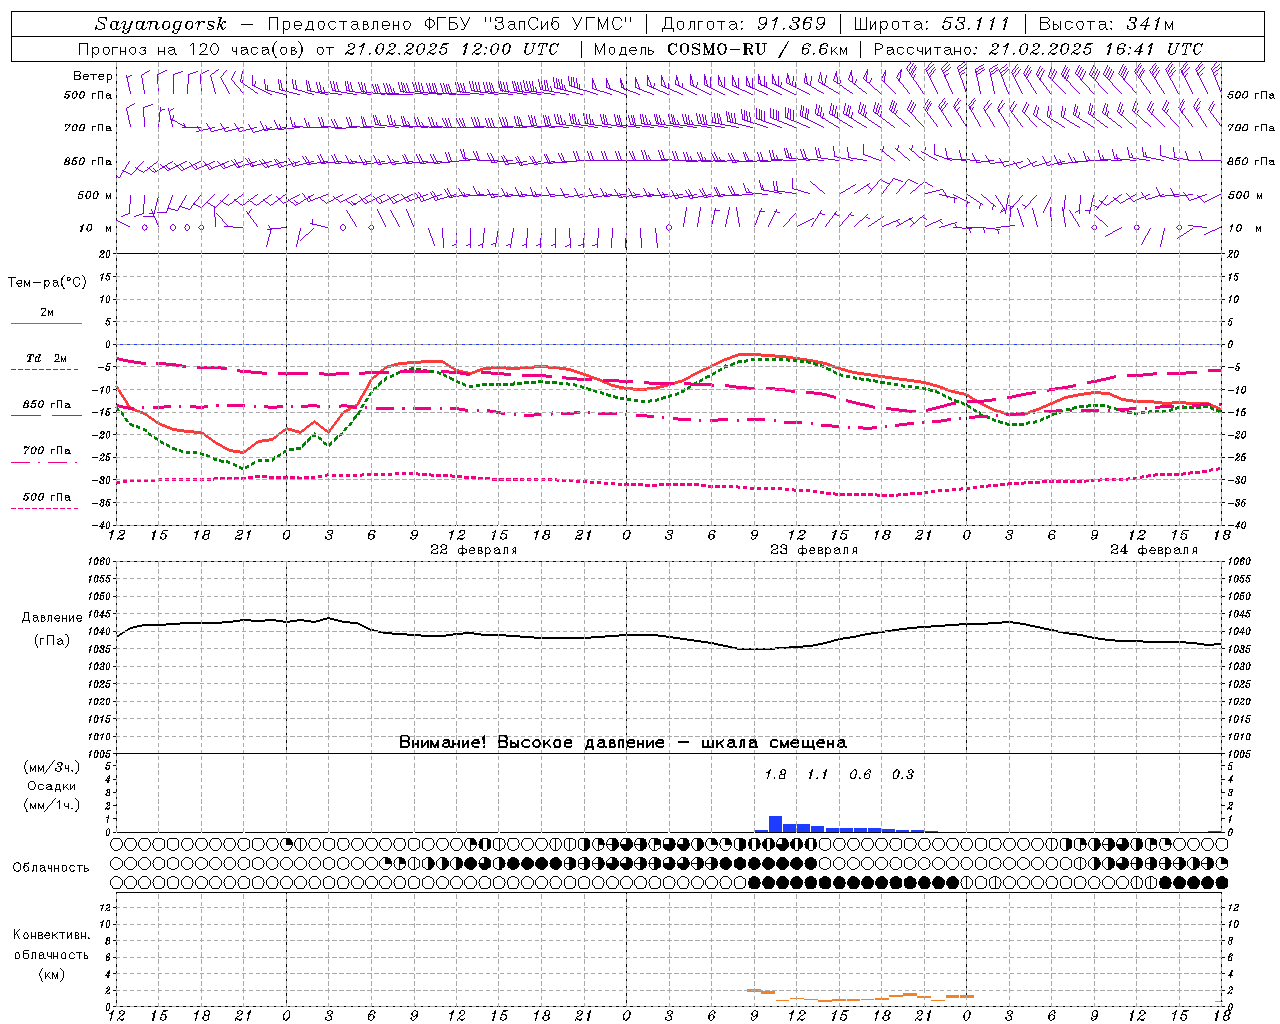Select "850 гПа" in the temperature legend
This screenshot has width=1280, height=1024.
point(47,405)
